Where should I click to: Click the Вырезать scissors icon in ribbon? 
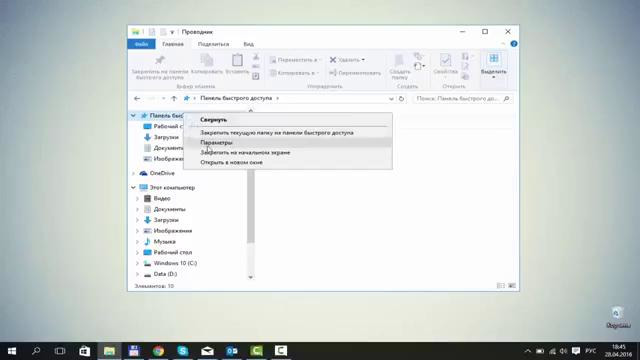click(256, 57)
